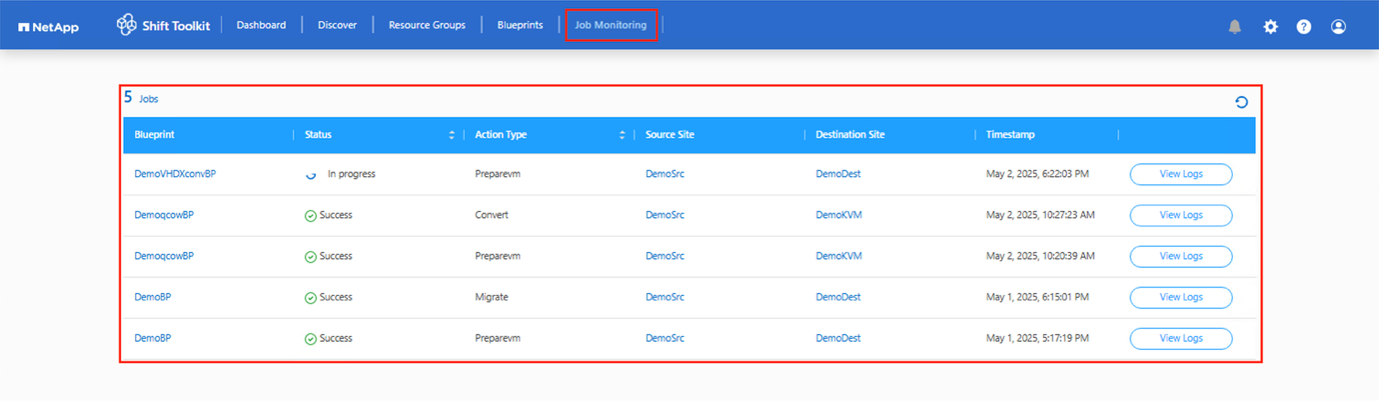Open the user profile icon

tap(1338, 27)
